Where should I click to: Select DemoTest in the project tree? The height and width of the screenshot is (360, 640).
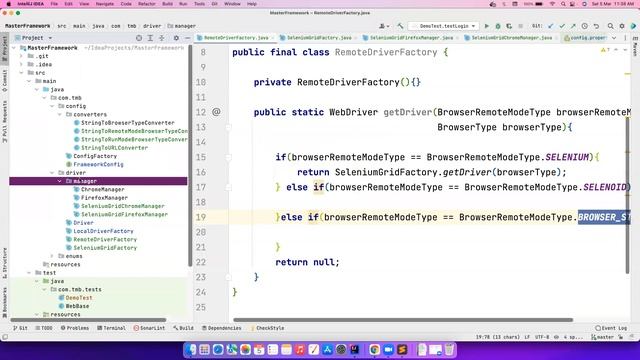coord(79,298)
